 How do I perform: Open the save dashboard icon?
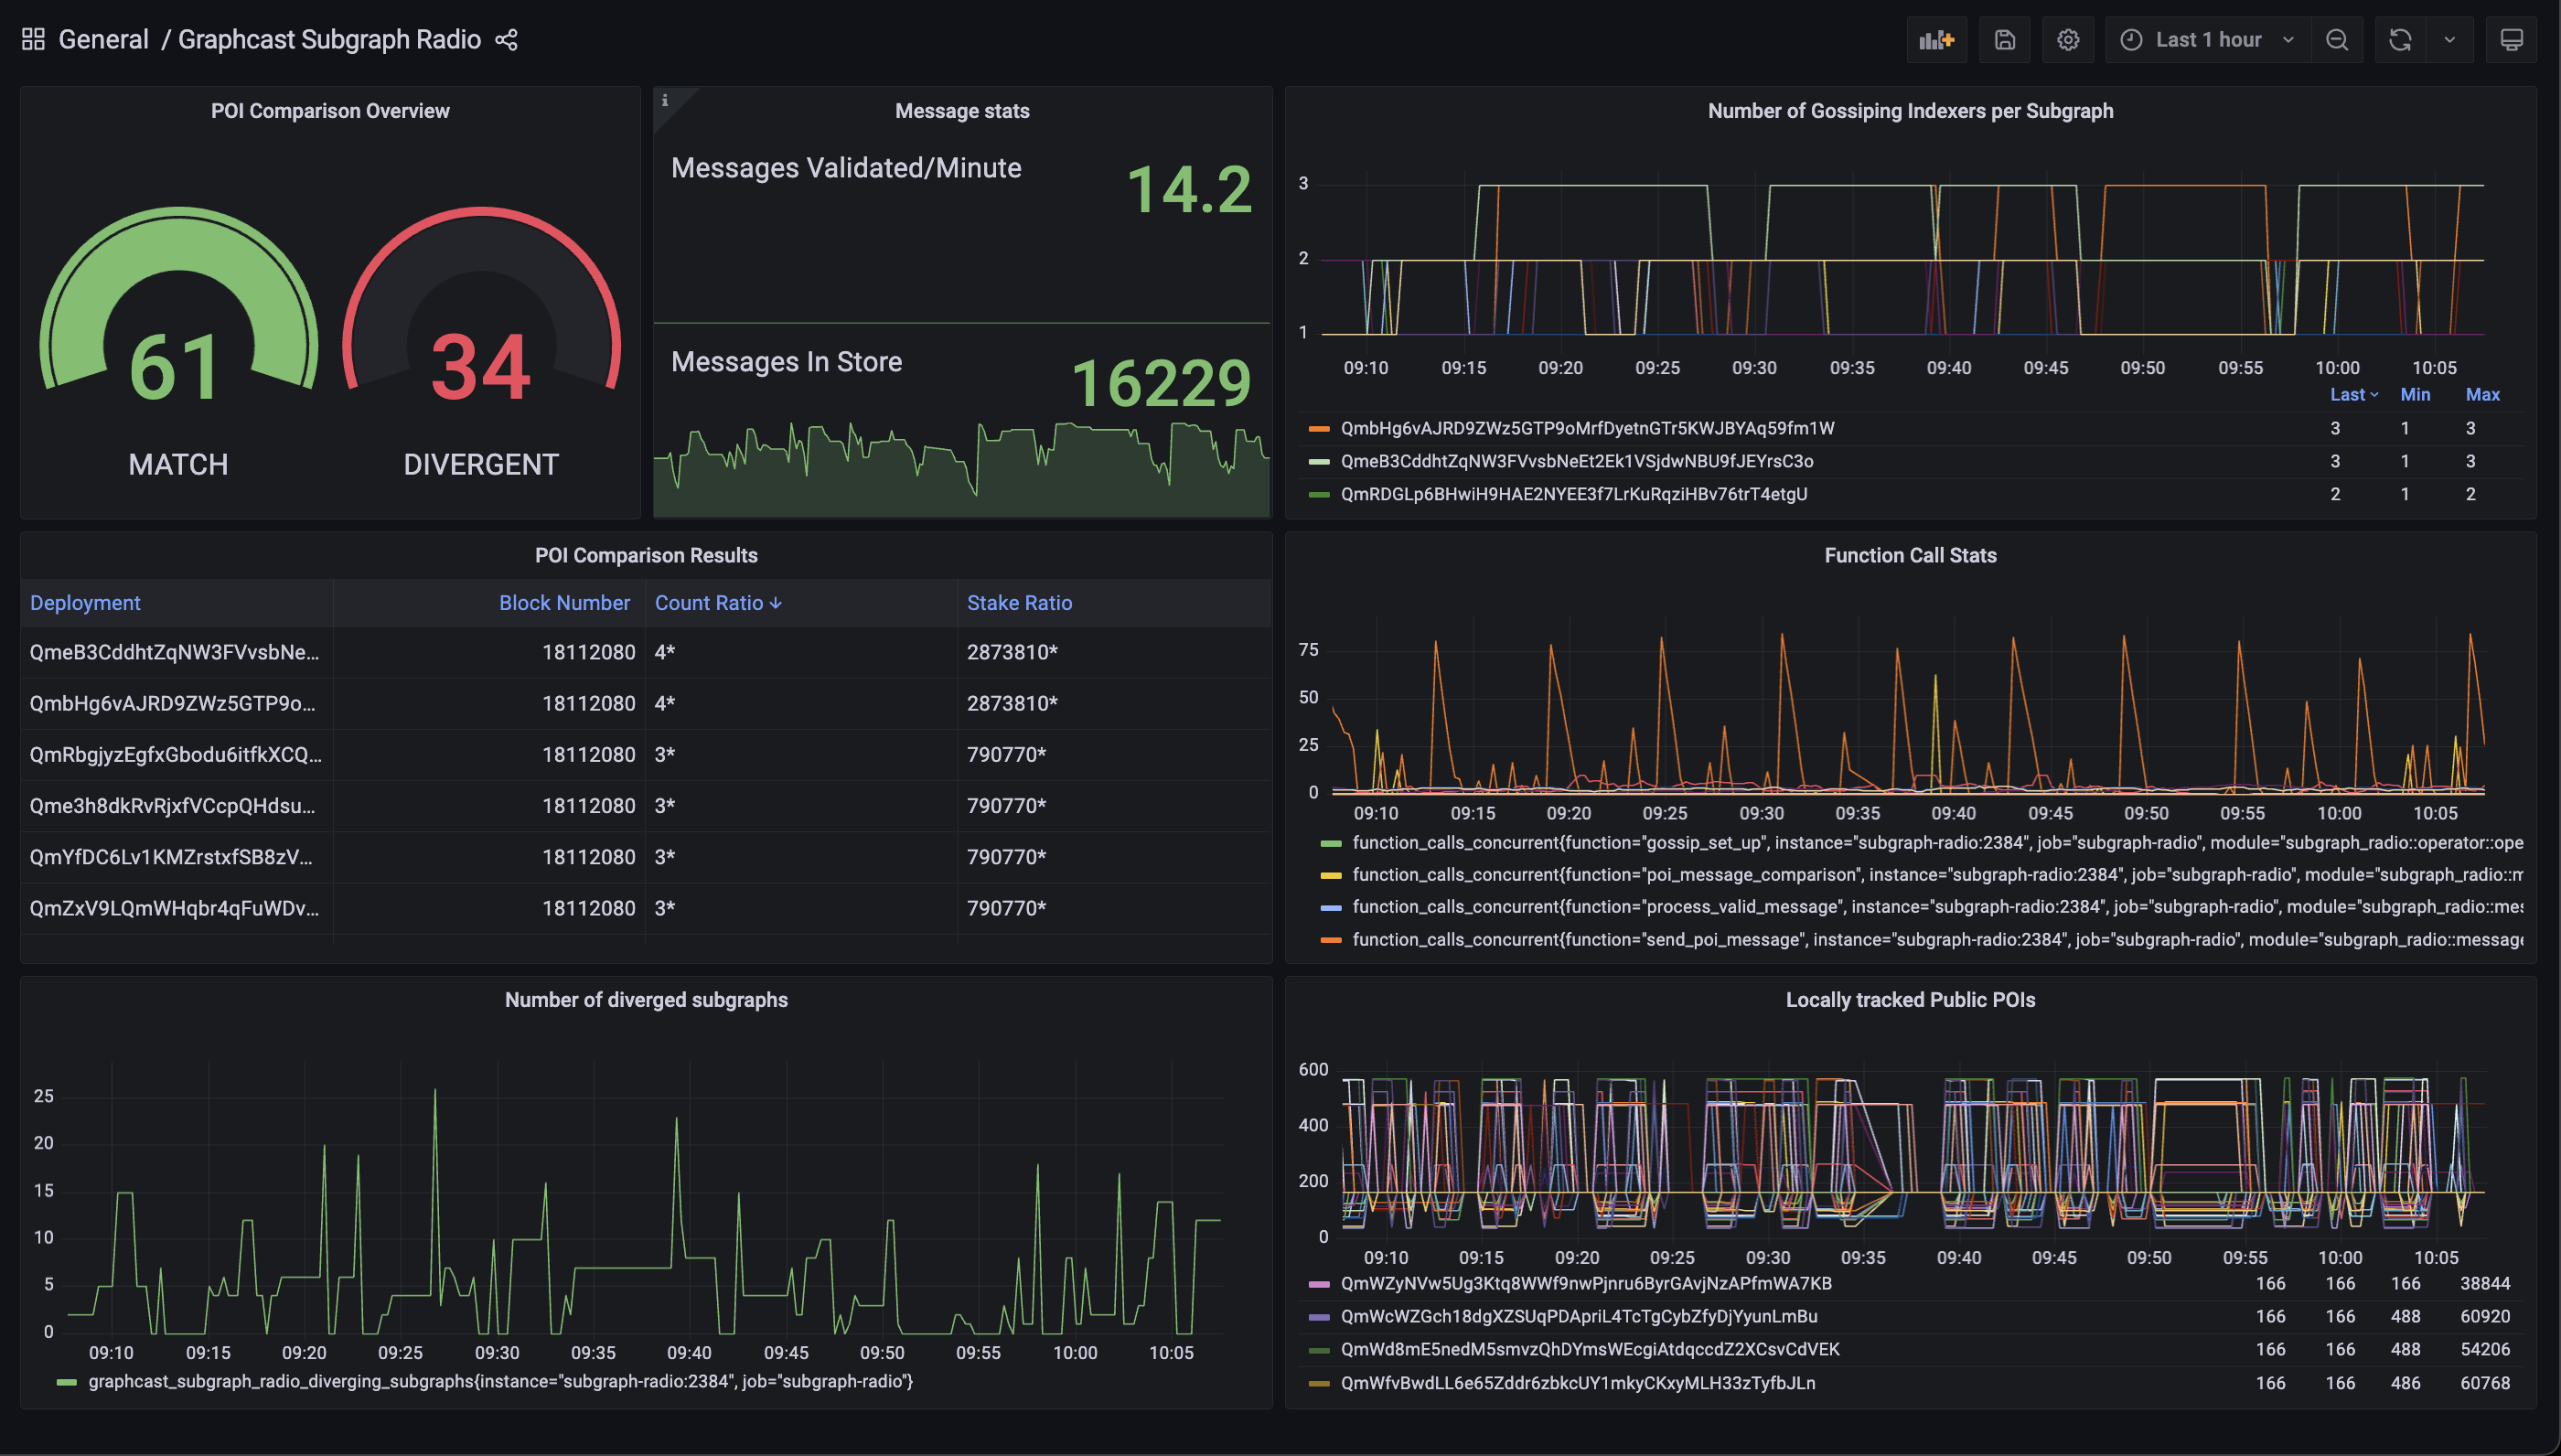pos(2003,38)
